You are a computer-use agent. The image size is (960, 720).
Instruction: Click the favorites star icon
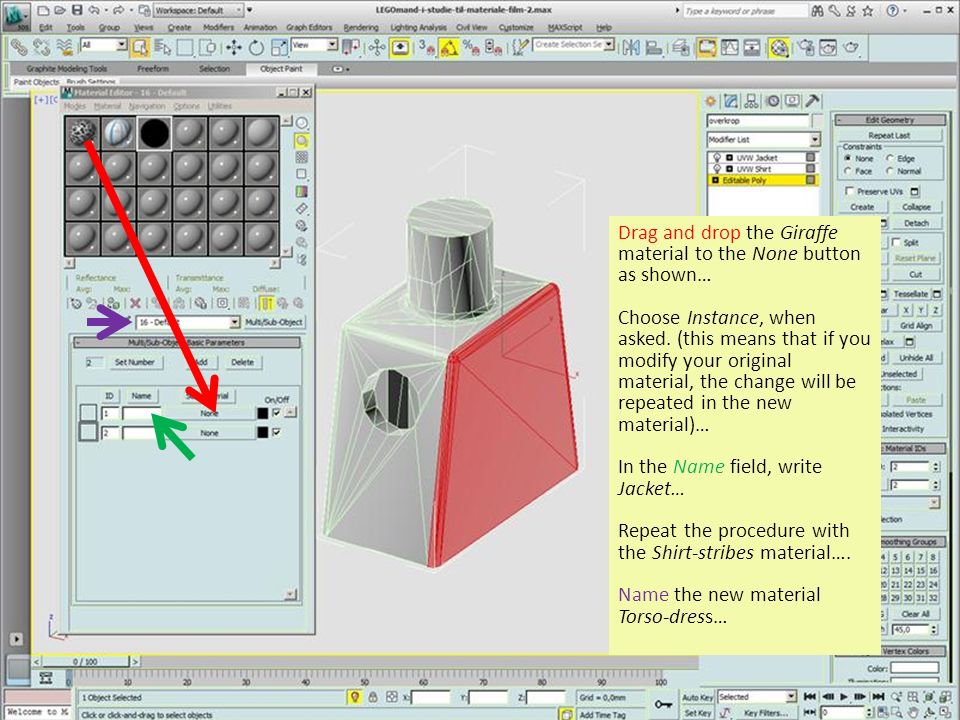pyautogui.click(x=868, y=11)
